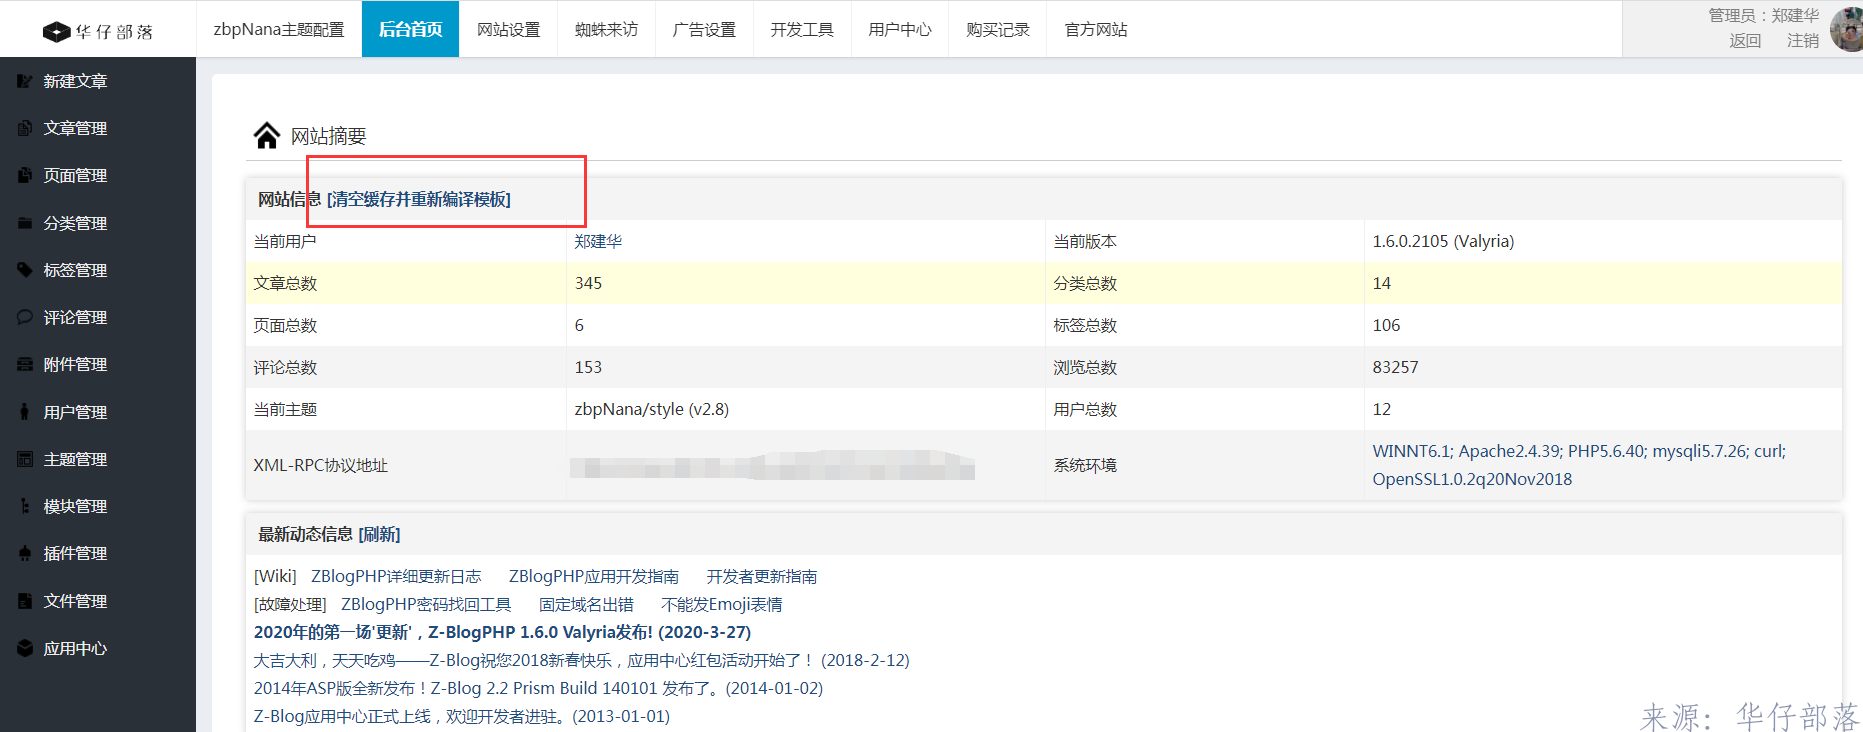
Task: Open Z-BlogPHP 1.6.0 Valyria发布 news link
Action: (502, 632)
